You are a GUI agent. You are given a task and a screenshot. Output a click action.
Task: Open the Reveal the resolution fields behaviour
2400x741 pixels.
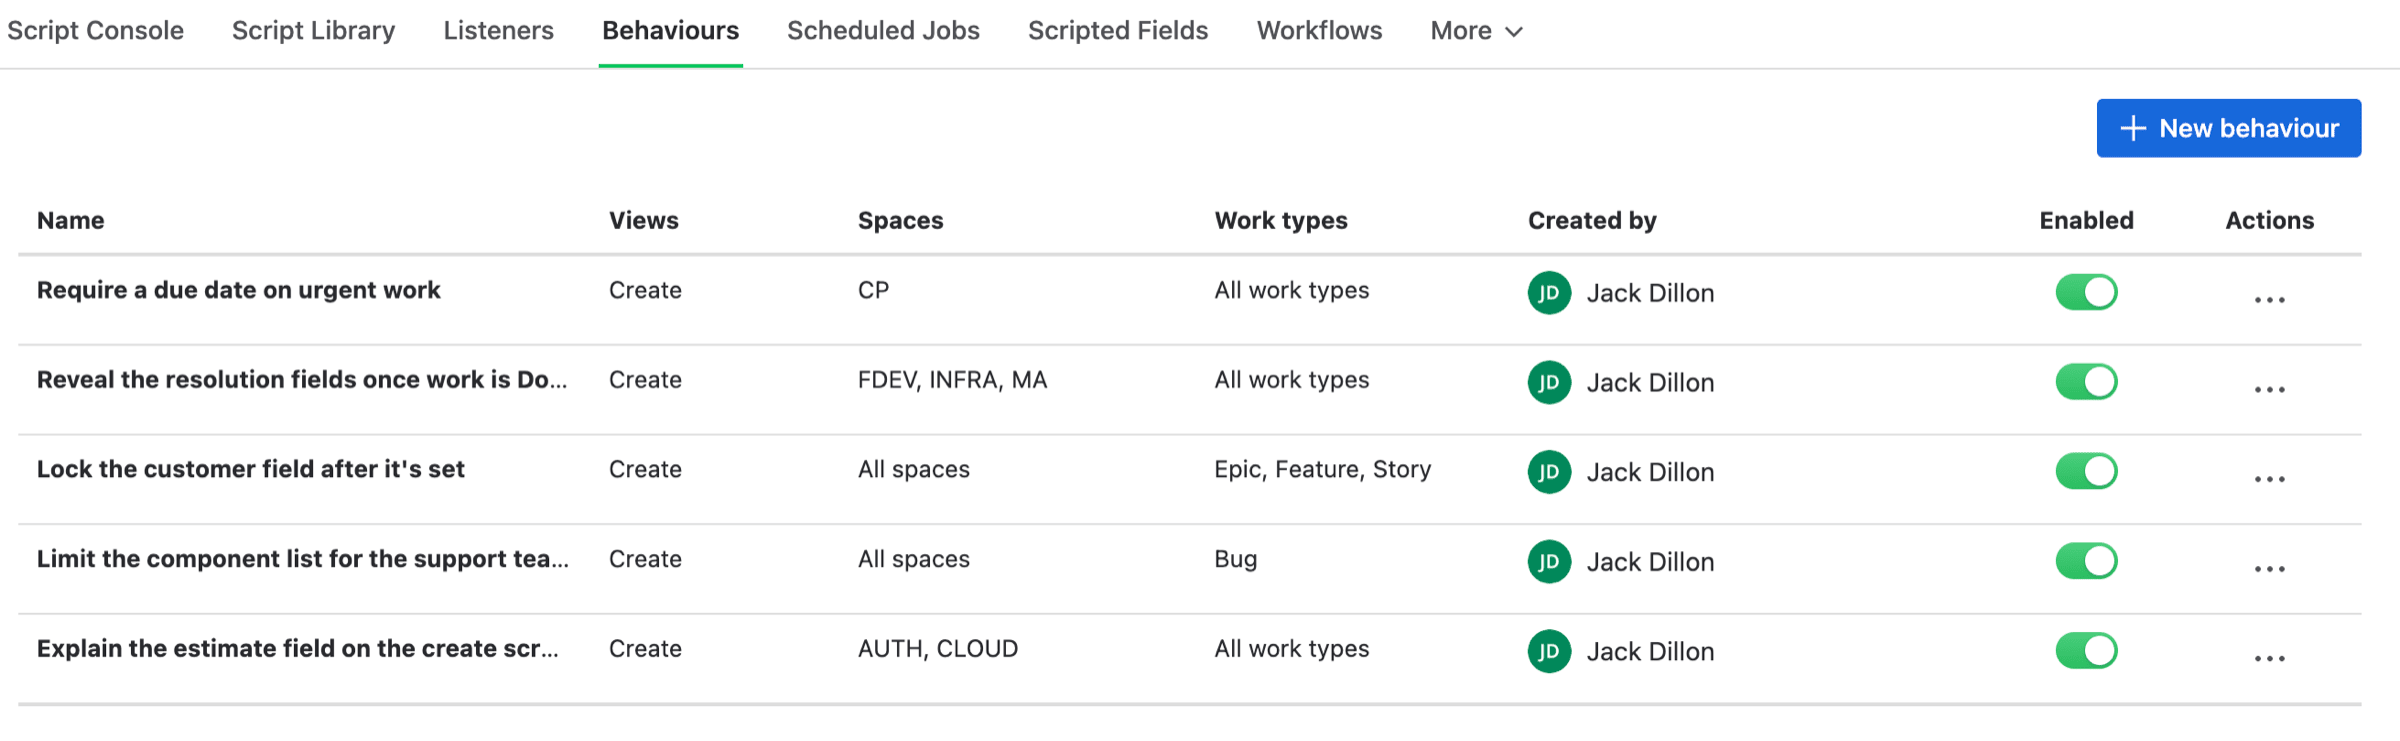pyautogui.click(x=302, y=380)
